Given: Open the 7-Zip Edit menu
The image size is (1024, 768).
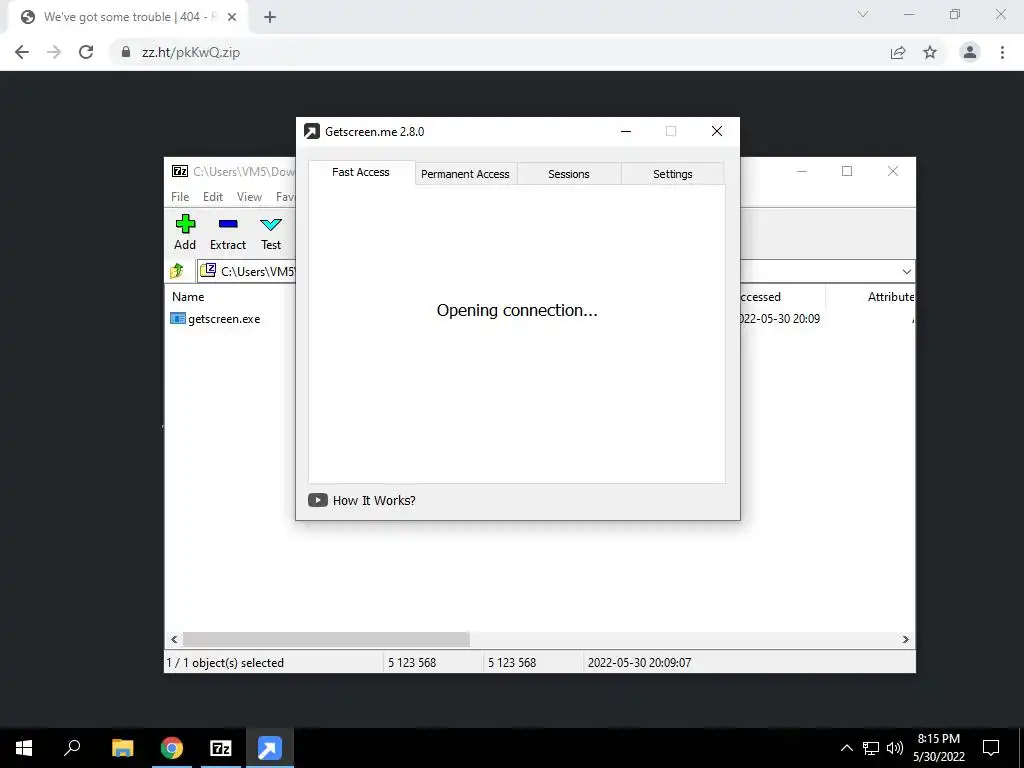Looking at the screenshot, I should tap(213, 197).
